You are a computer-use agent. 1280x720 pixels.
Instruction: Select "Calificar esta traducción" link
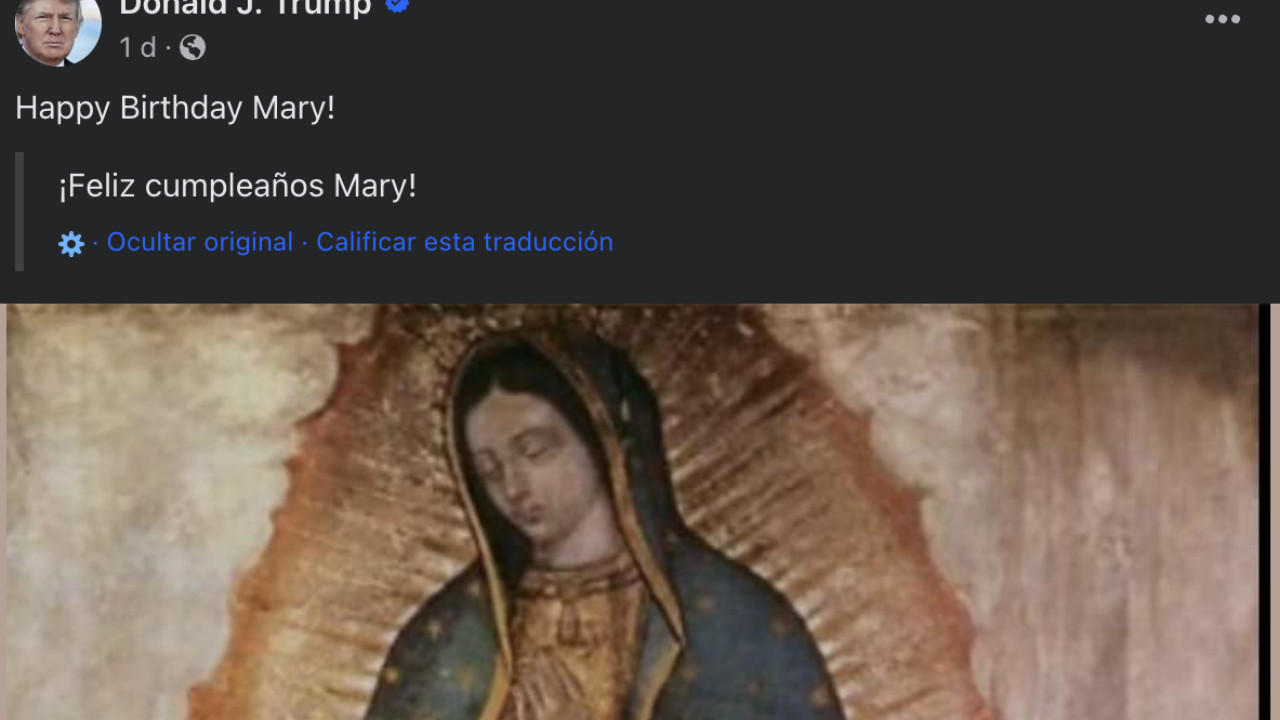pos(465,242)
